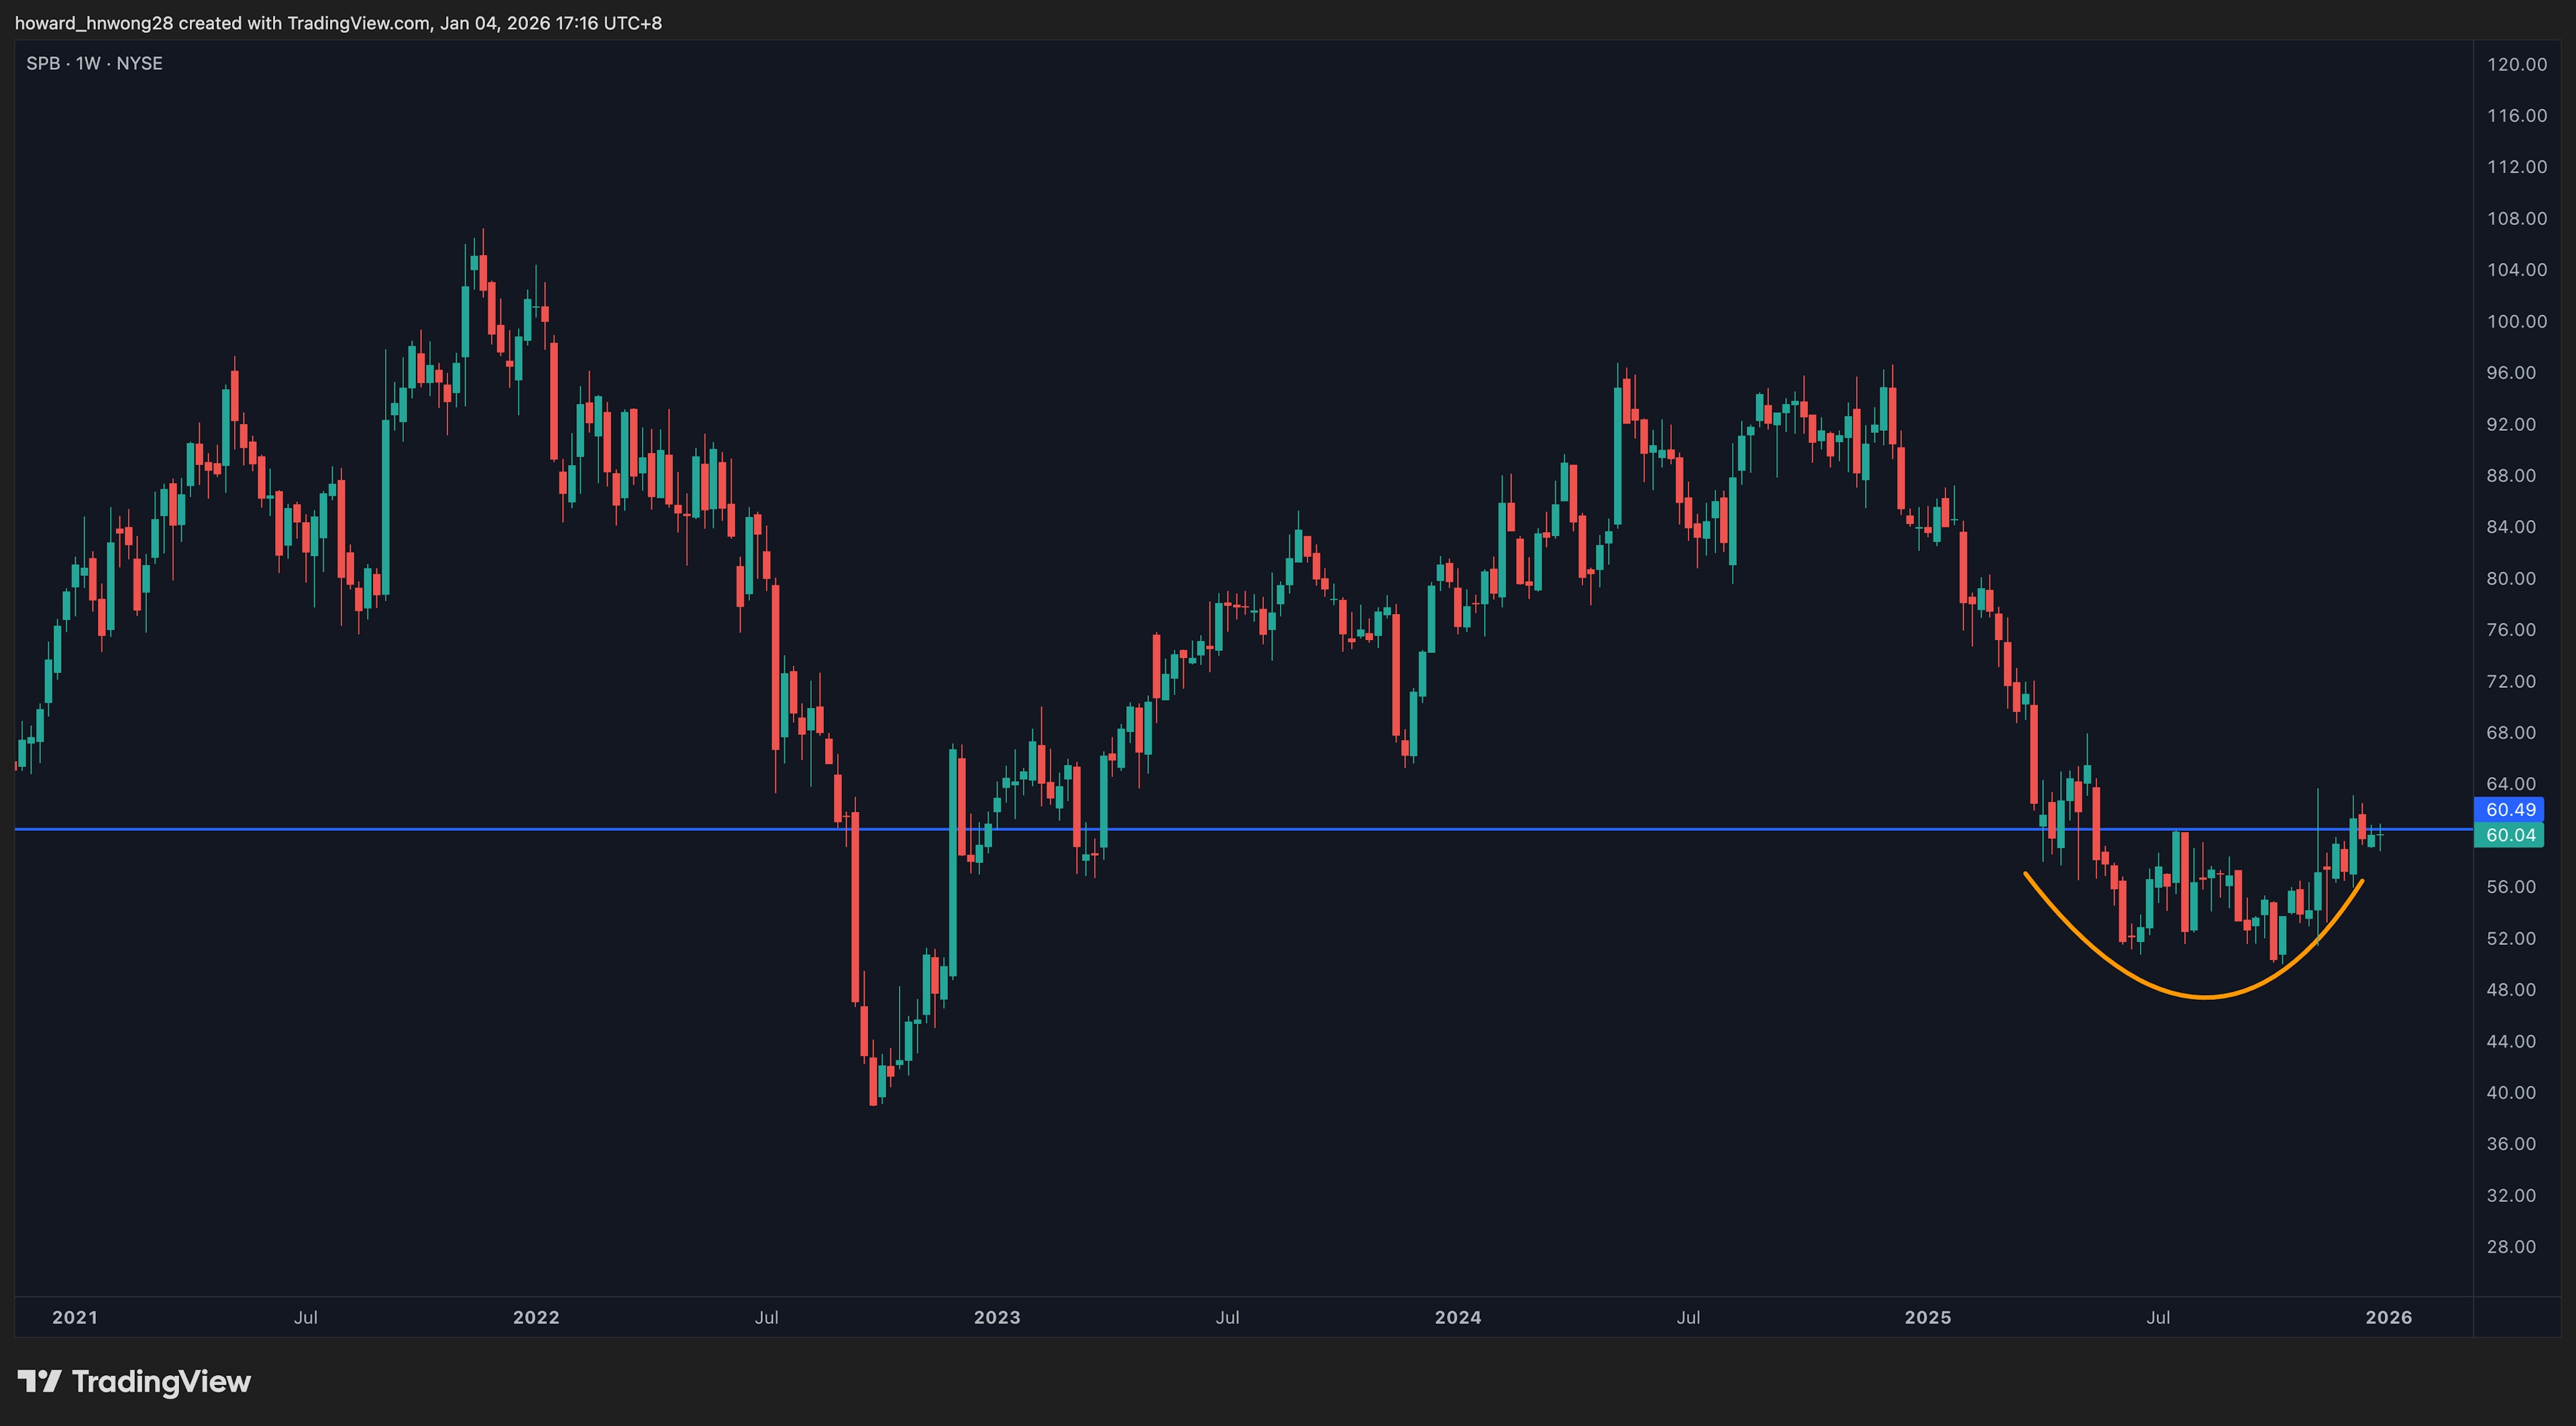Select the green 60.04 current price tag

2510,835
